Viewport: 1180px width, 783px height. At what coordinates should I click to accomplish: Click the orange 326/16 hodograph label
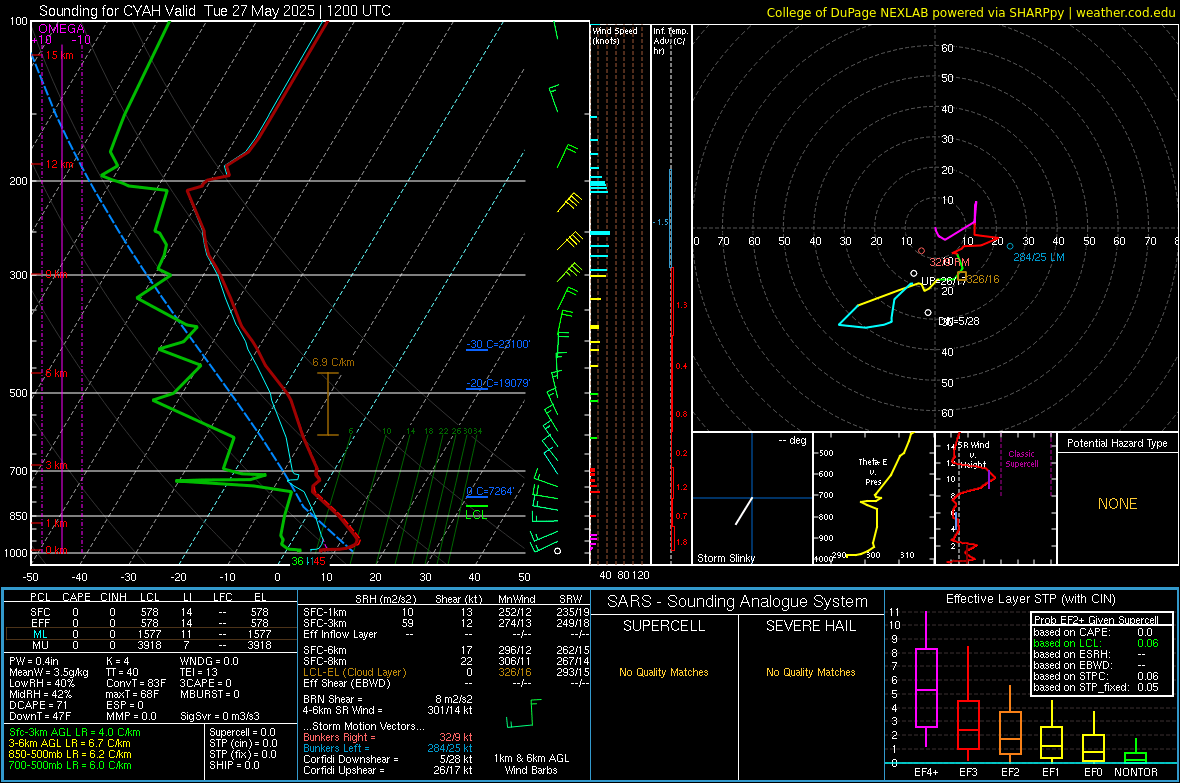tap(983, 279)
